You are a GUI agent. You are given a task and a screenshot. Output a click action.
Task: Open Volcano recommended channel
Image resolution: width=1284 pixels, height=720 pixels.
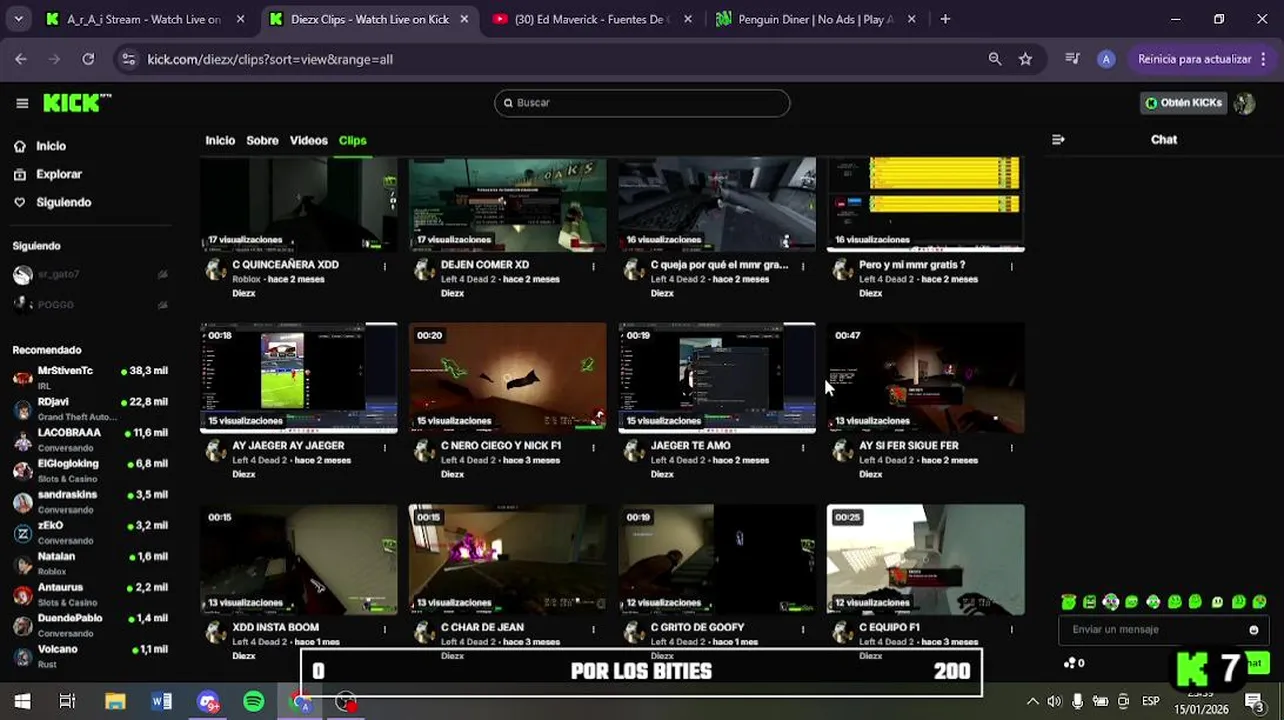[x=90, y=656]
